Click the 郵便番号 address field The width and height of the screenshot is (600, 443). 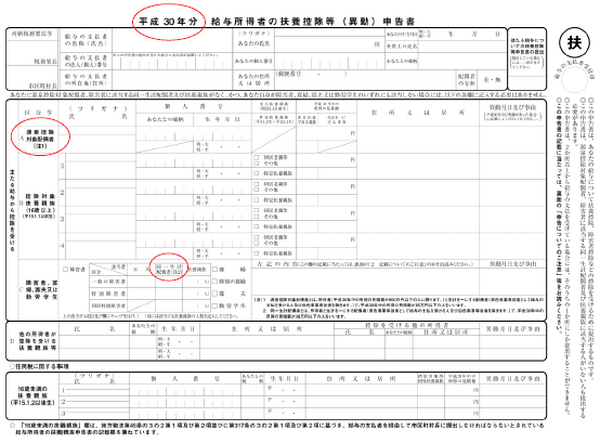click(365, 80)
